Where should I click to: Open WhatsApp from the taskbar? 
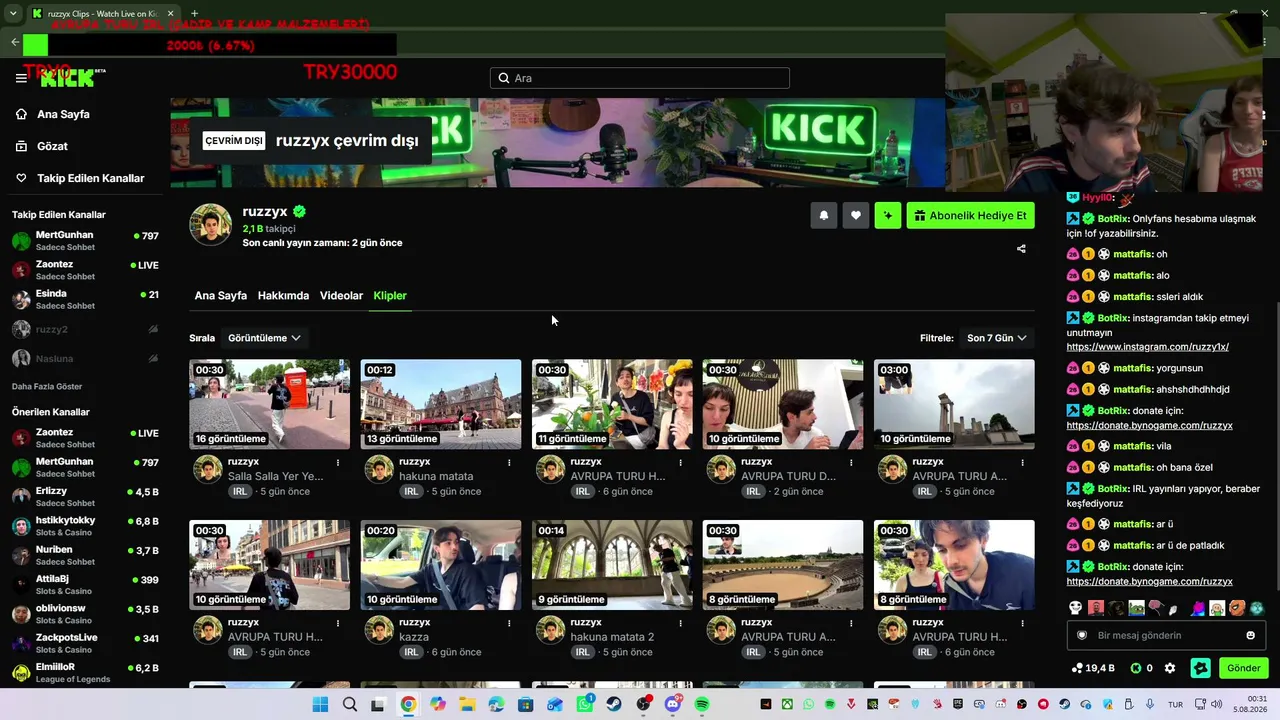(x=584, y=705)
